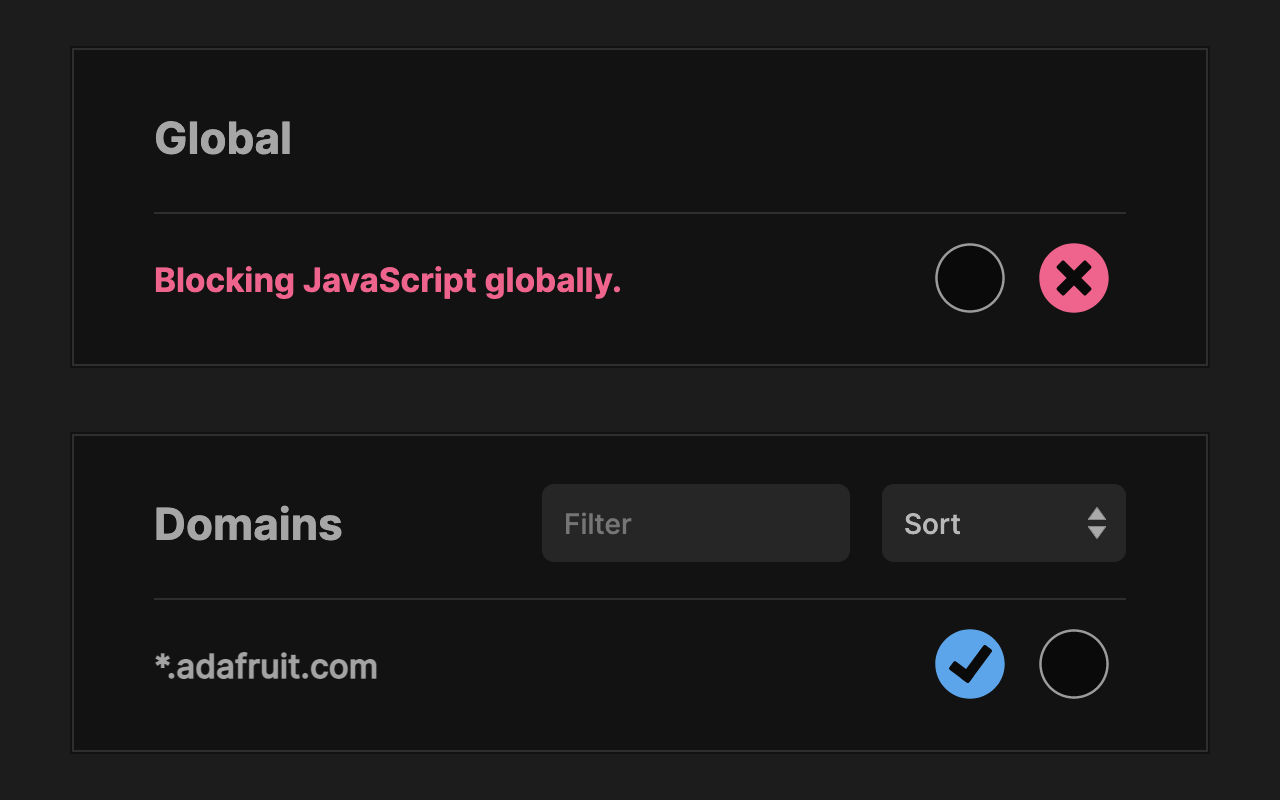Click inside the Filter input field
The width and height of the screenshot is (1280, 800).
click(695, 522)
